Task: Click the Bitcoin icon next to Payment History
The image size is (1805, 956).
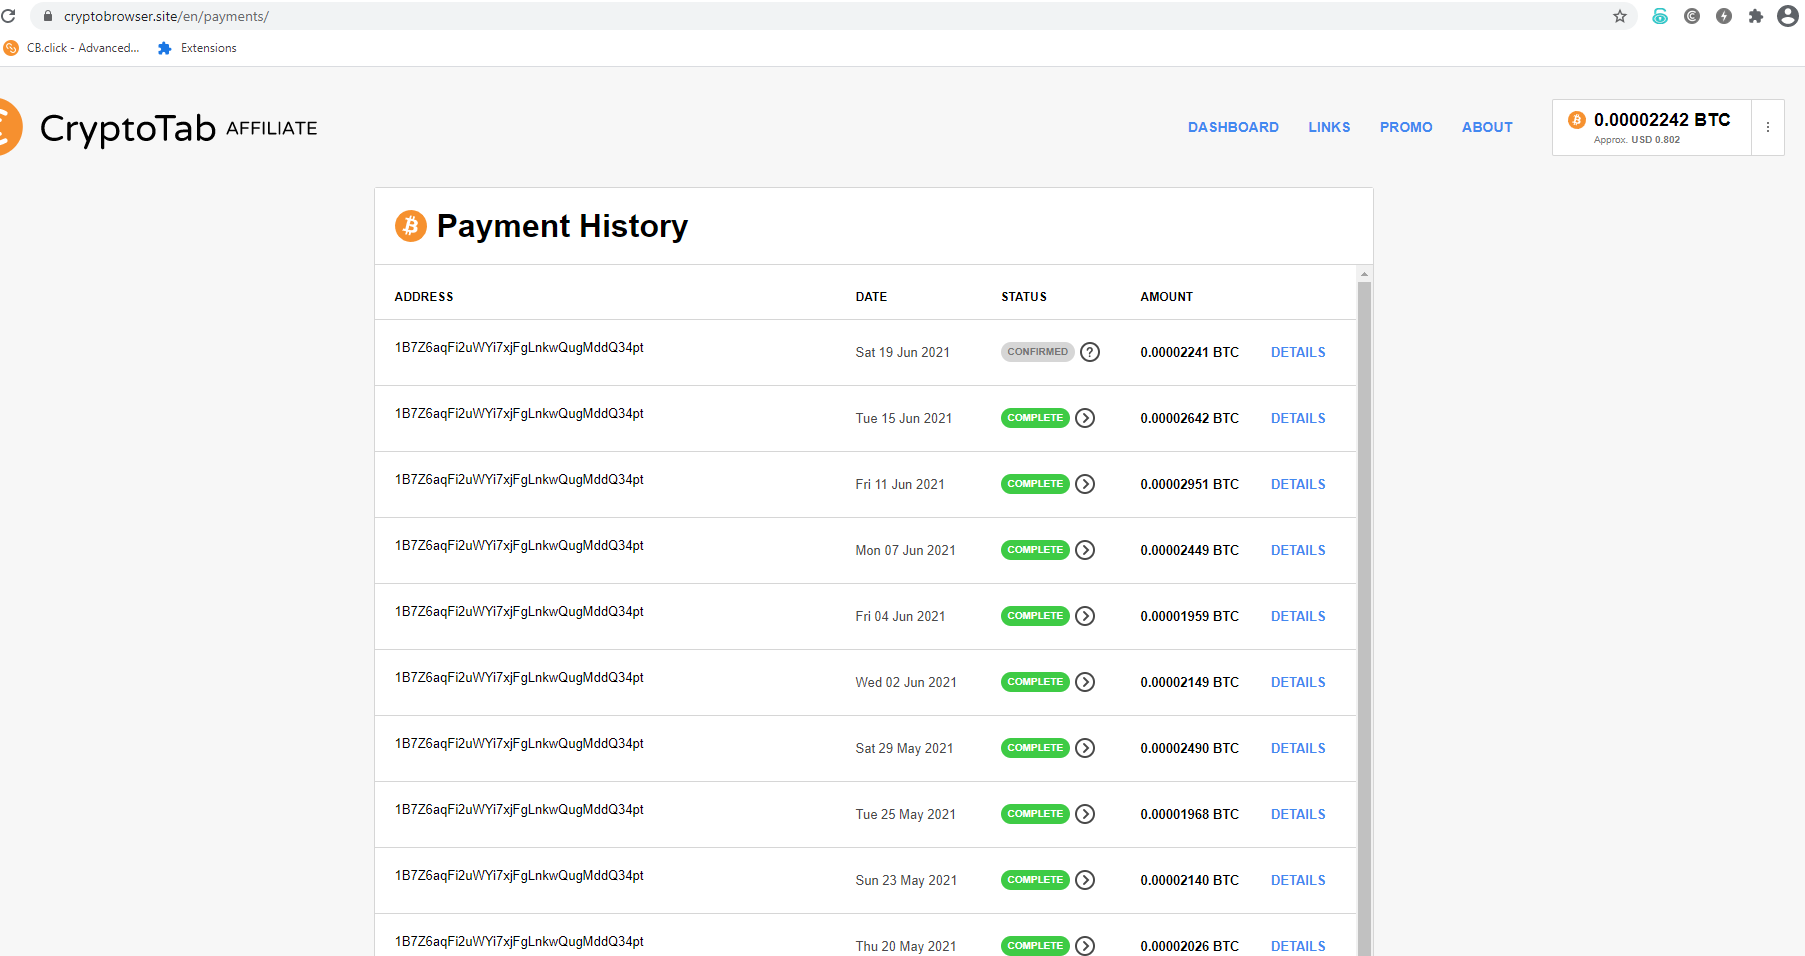Action: point(411,226)
